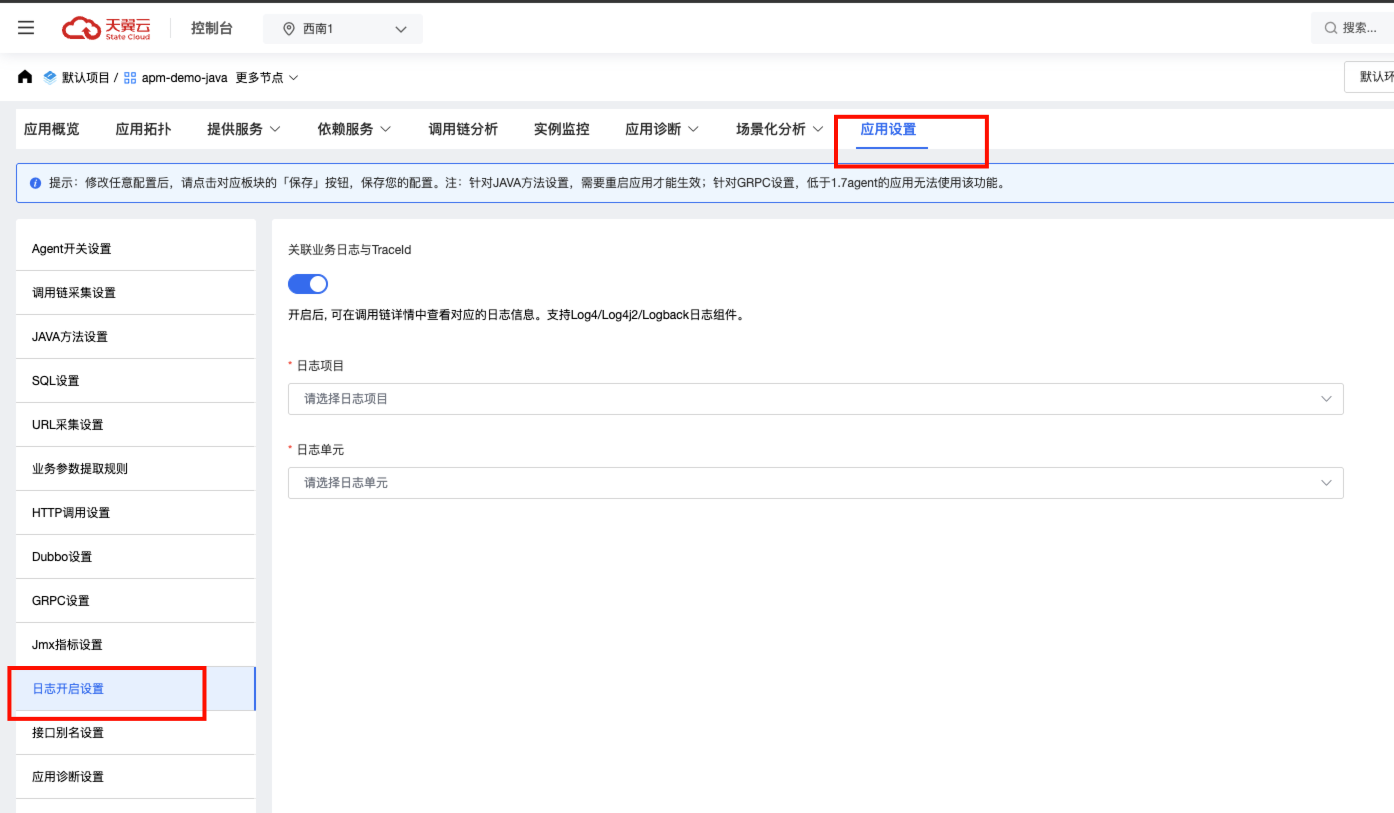Viewport: 1394px width, 813px height.
Task: Open the 西南1 region selector
Action: [343, 29]
